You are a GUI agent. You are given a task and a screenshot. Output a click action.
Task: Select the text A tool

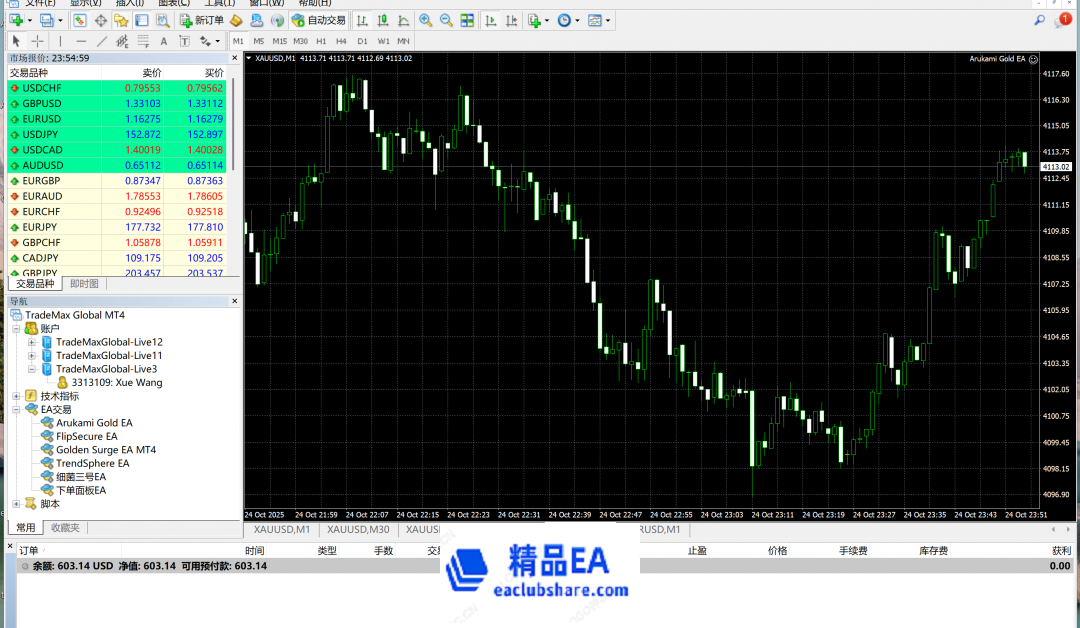[164, 41]
